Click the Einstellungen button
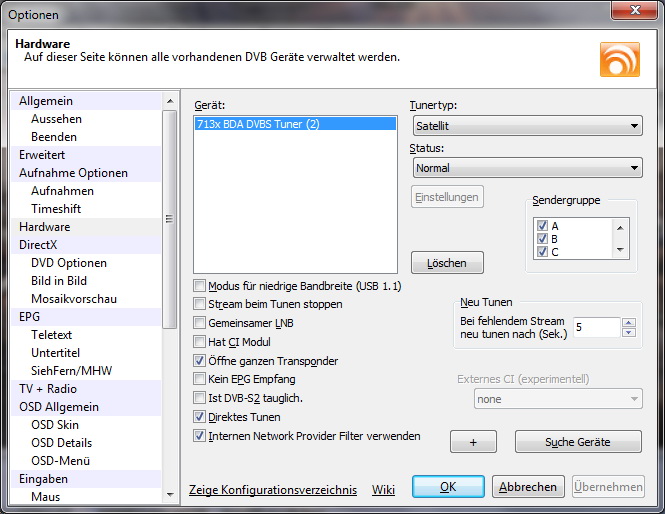This screenshot has height=514, width=665. pos(447,197)
